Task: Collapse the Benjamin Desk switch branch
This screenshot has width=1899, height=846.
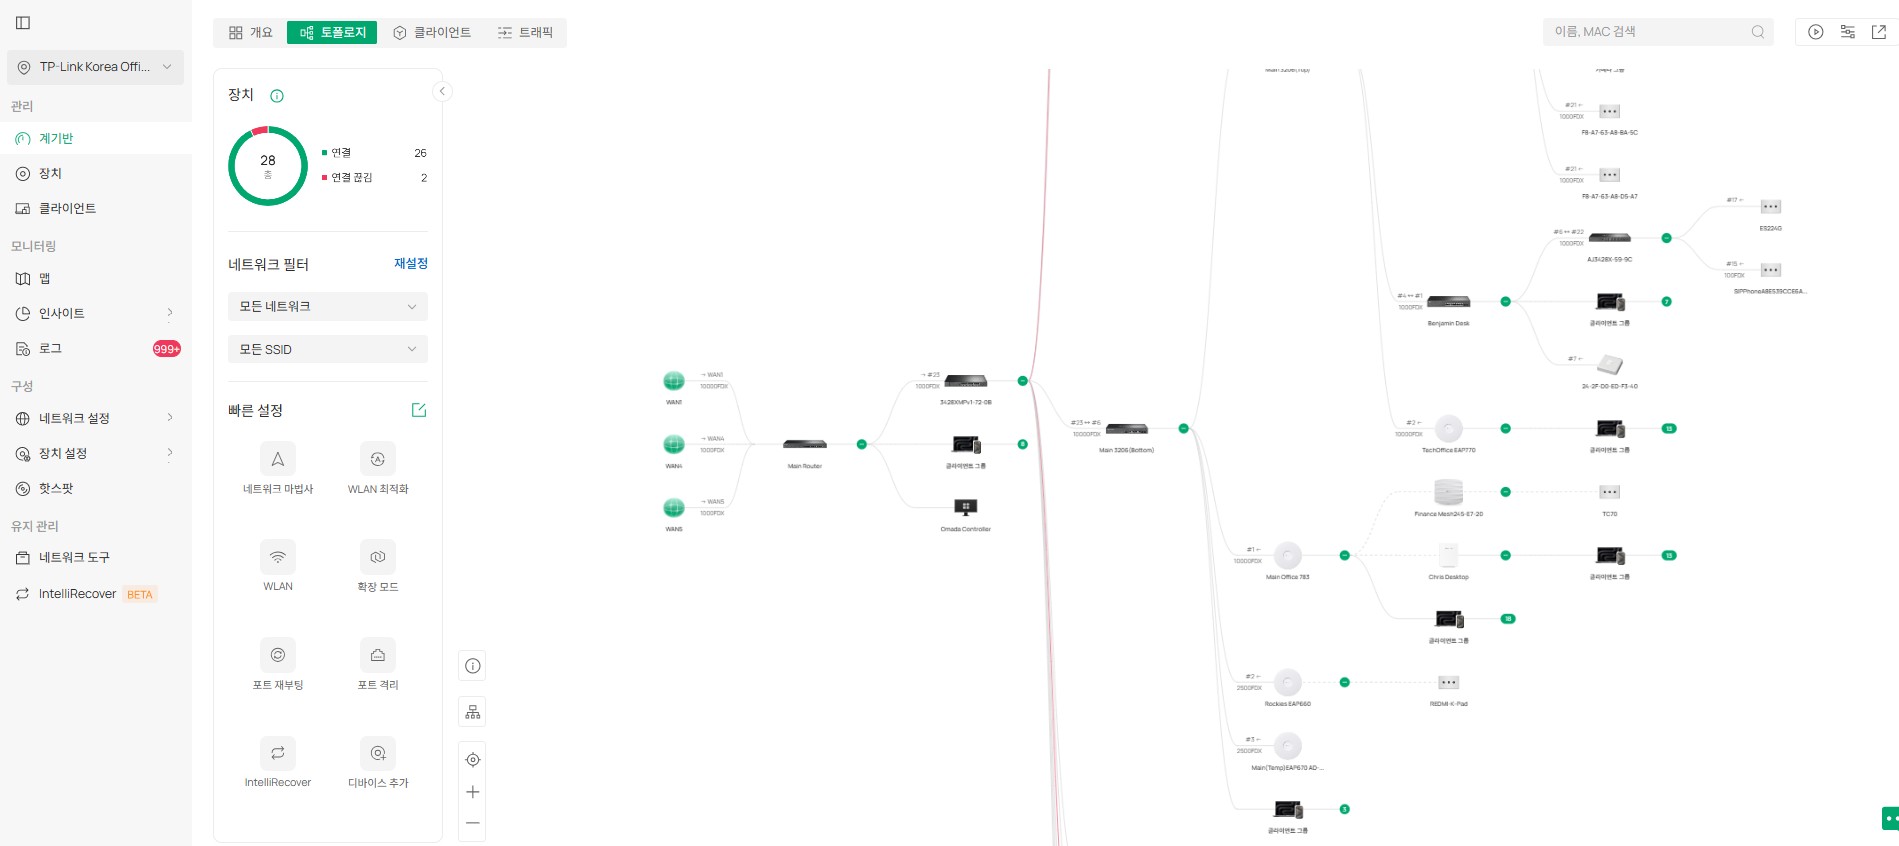Action: tap(1505, 301)
